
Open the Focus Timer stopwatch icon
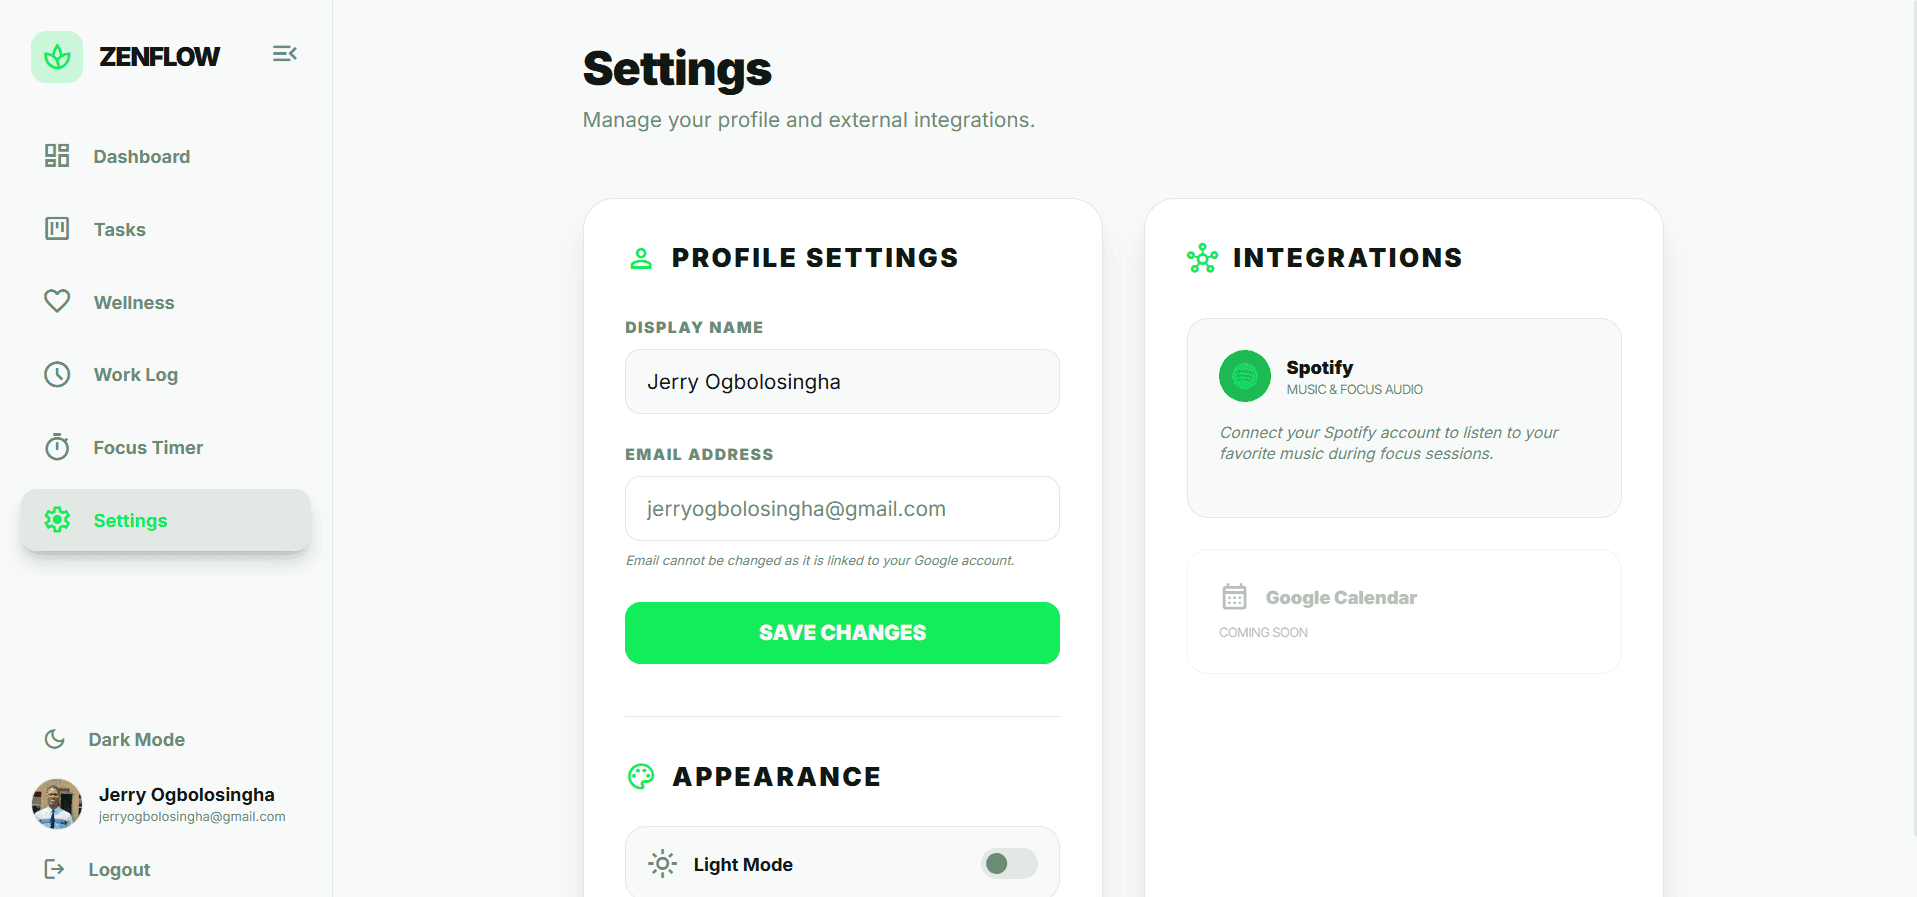57,447
